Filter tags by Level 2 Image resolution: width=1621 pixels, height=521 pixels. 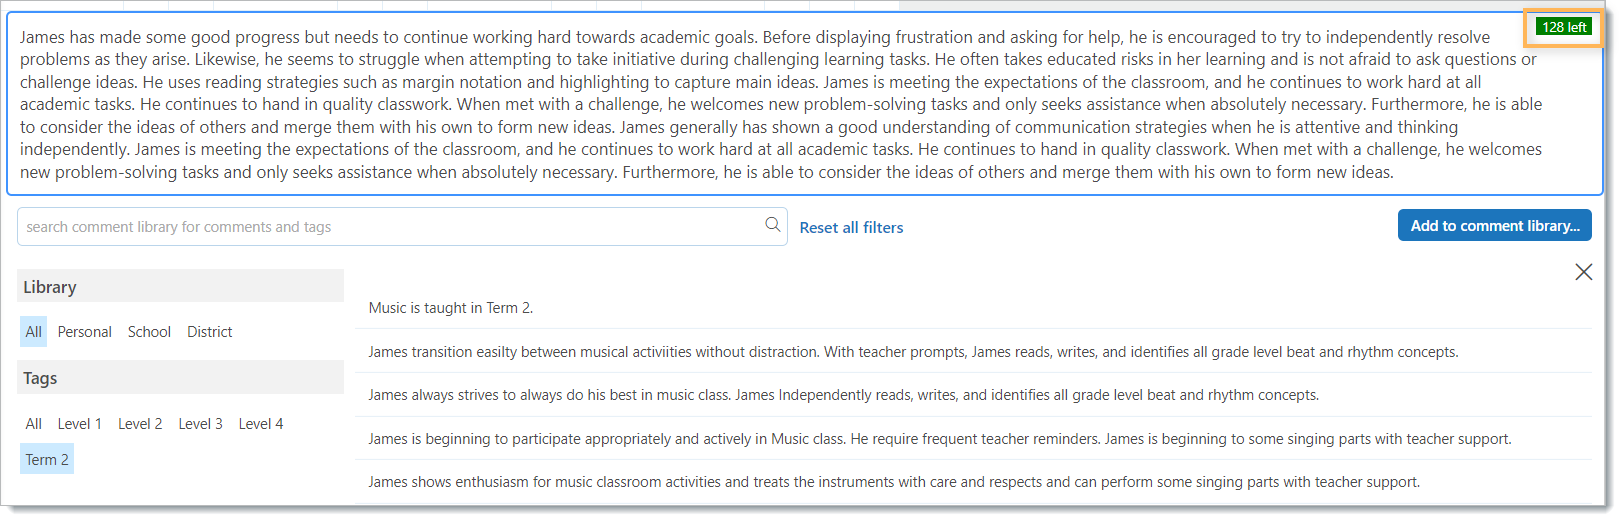pyautogui.click(x=140, y=424)
